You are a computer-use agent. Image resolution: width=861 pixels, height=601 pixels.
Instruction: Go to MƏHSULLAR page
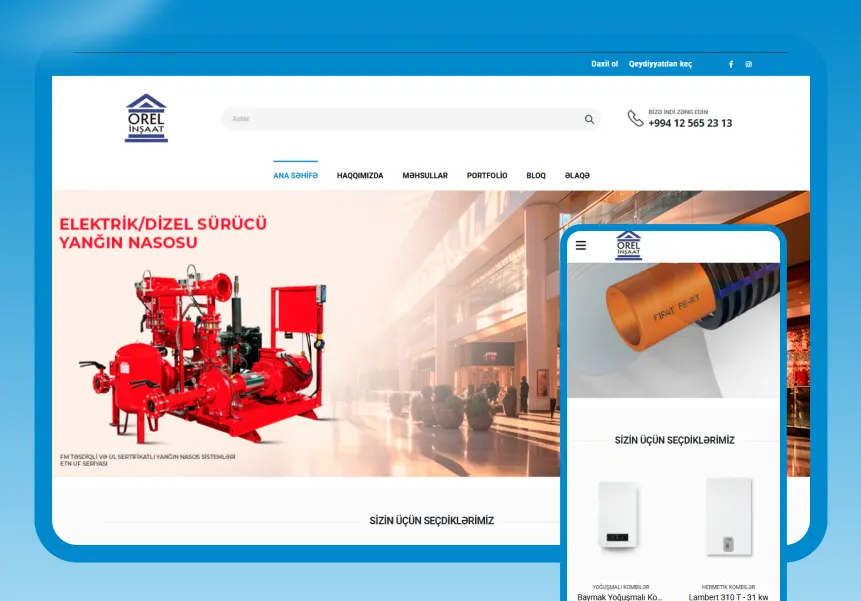coord(425,175)
